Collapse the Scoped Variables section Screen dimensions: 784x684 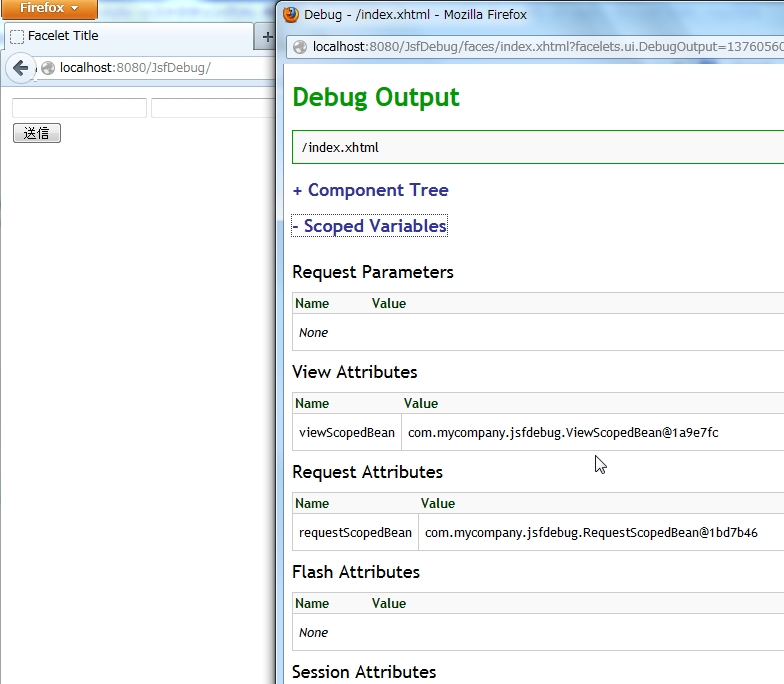[370, 226]
